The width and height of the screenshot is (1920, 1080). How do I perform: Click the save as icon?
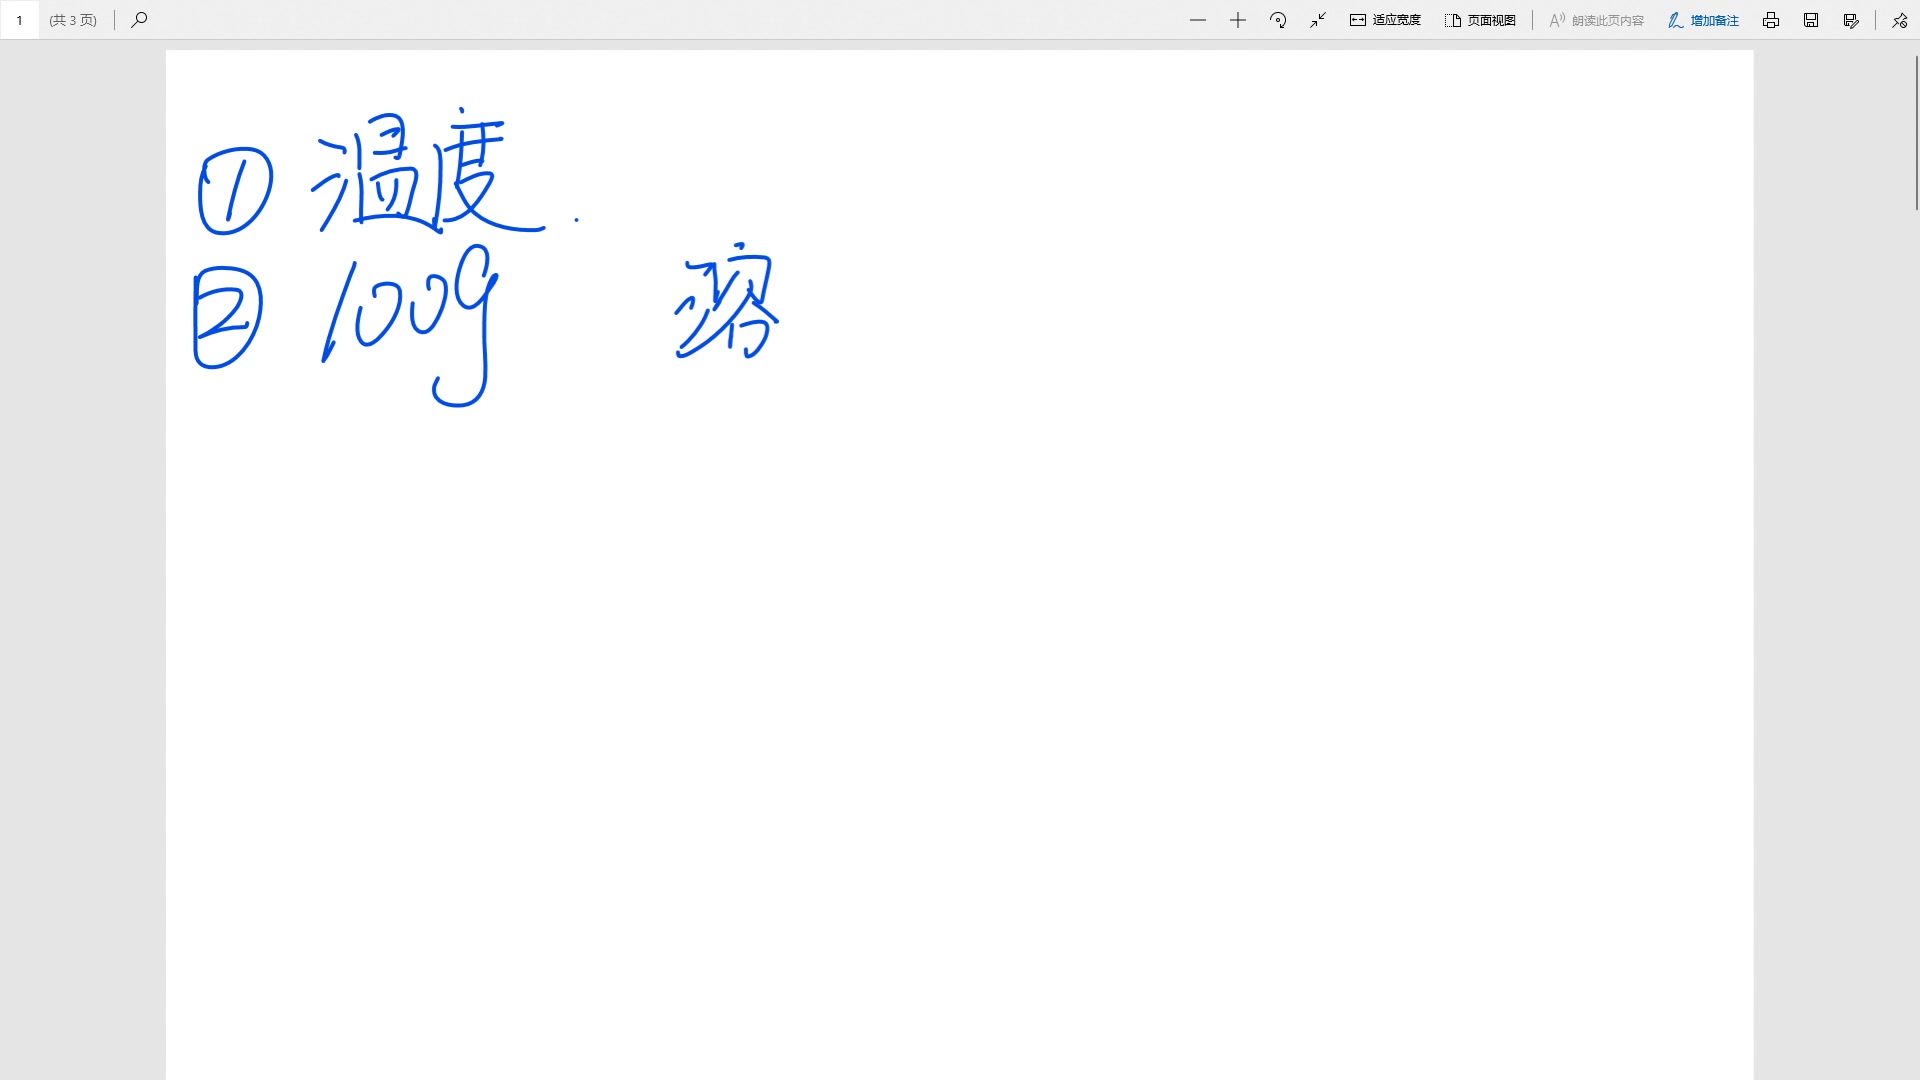coord(1851,20)
